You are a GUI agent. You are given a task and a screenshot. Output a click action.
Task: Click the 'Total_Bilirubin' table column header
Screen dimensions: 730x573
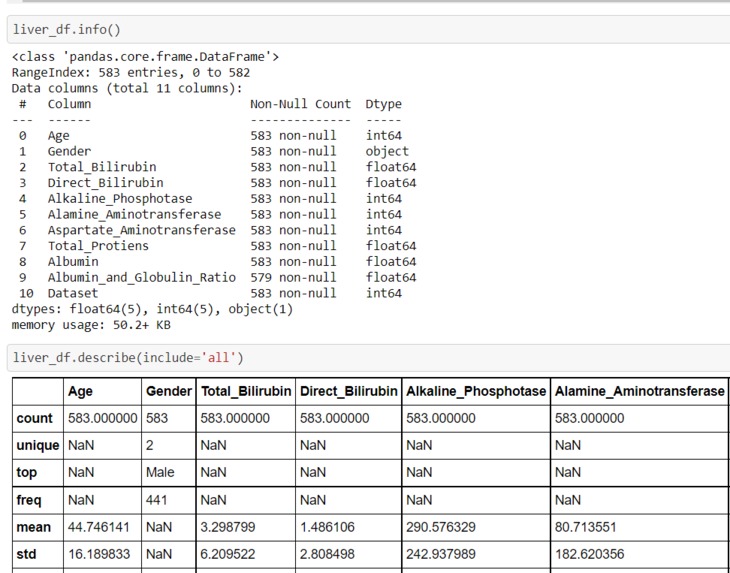pyautogui.click(x=246, y=391)
